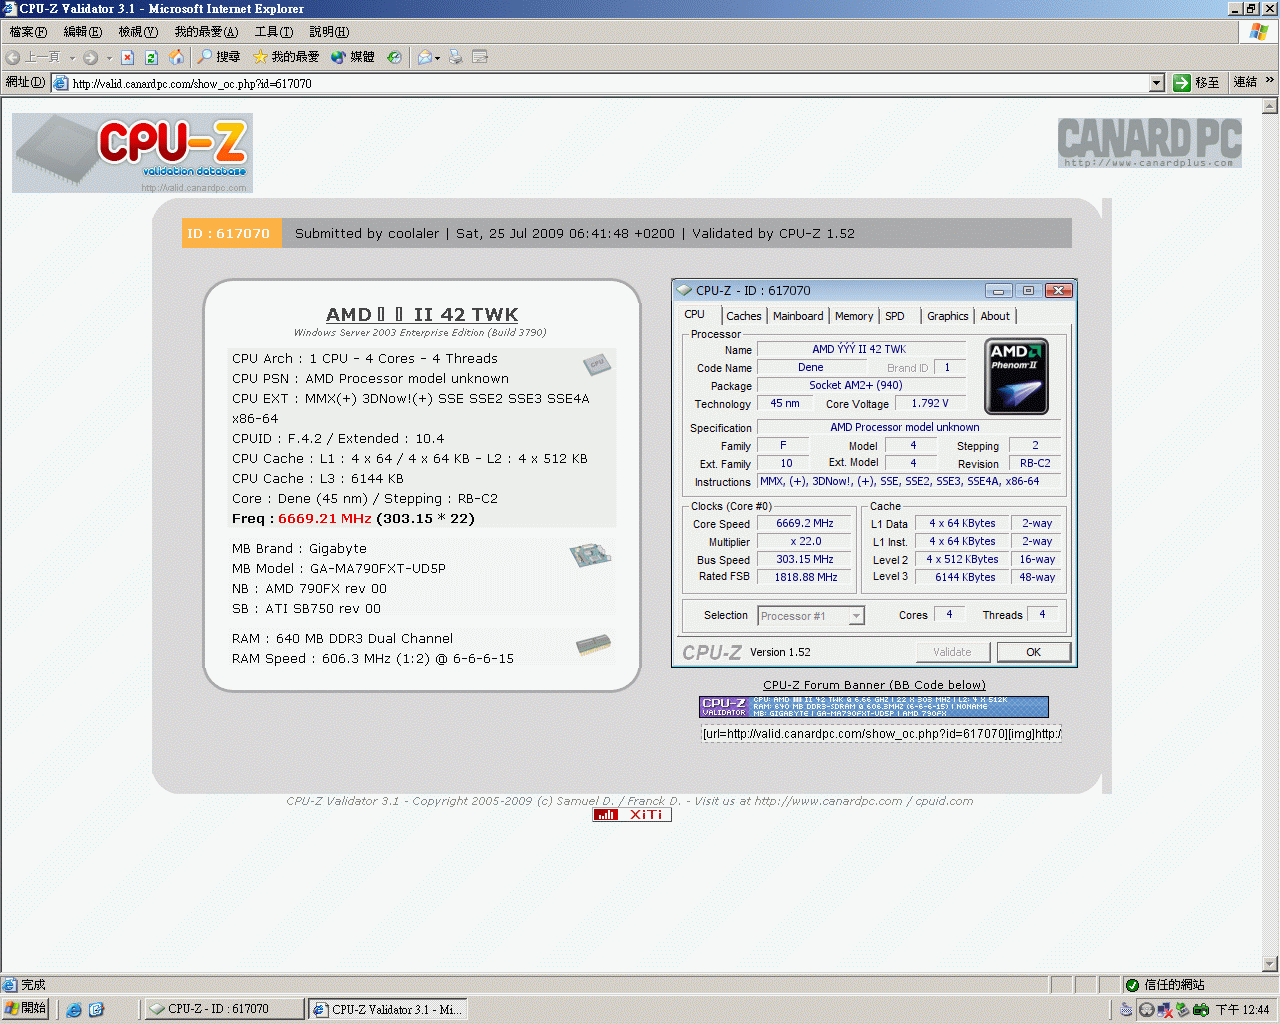Click the red frequency value 6669.21 MHz

(325, 519)
